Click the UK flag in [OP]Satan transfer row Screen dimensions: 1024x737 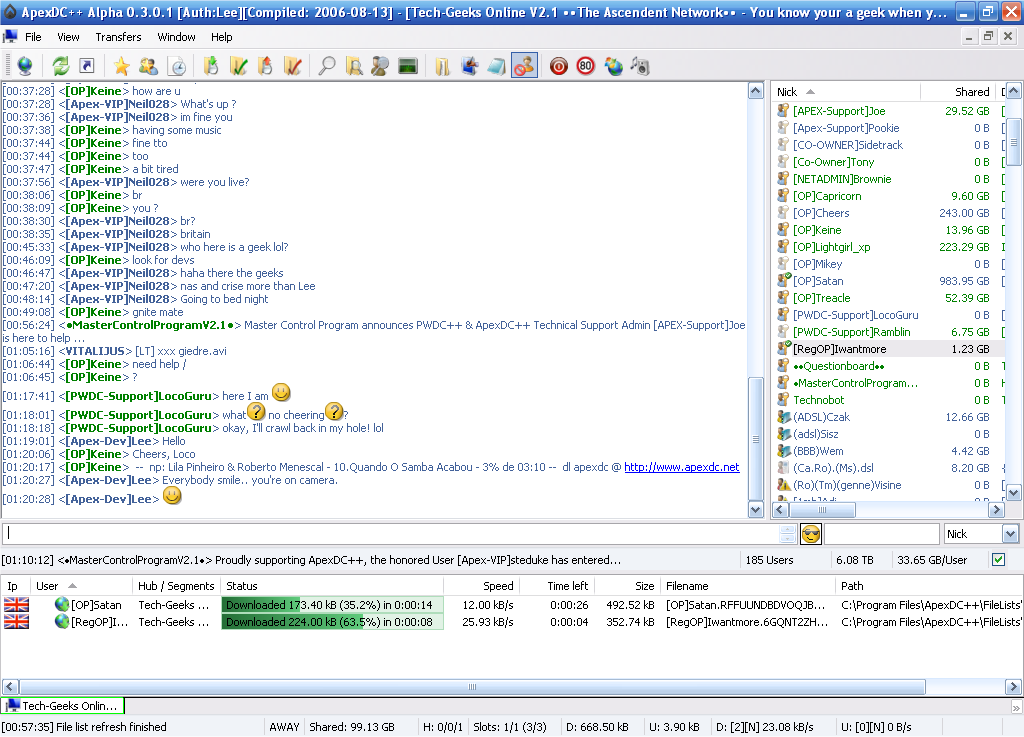click(16, 604)
